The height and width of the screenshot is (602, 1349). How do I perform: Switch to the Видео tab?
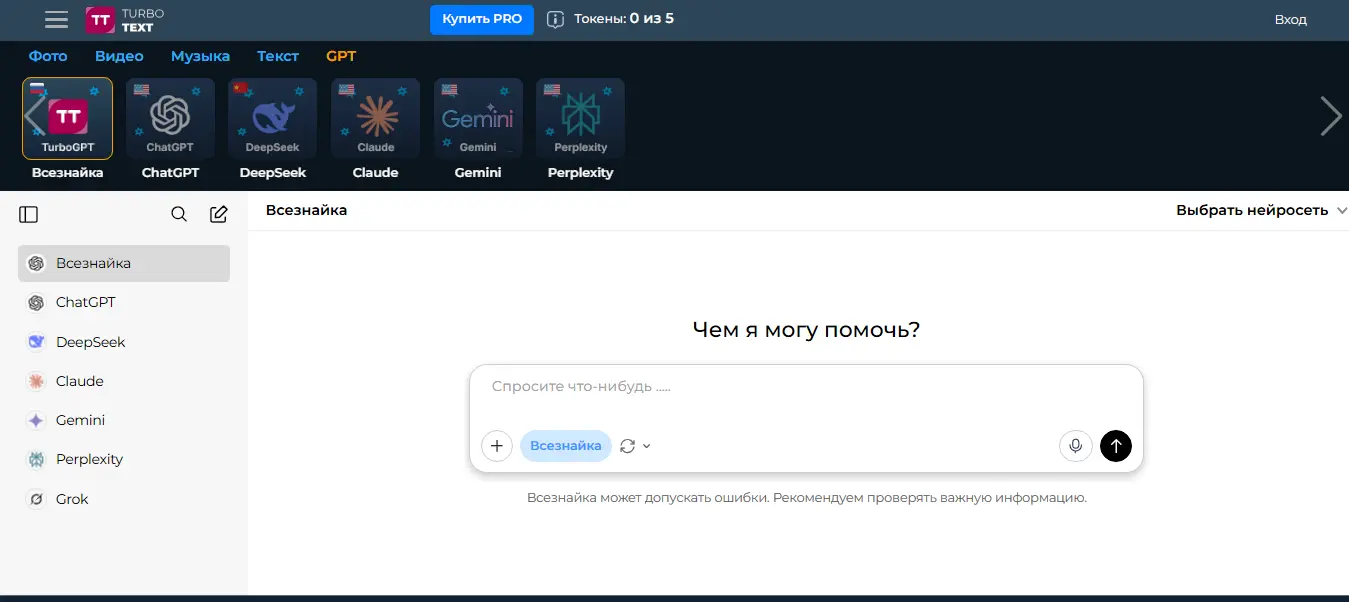pyautogui.click(x=119, y=56)
